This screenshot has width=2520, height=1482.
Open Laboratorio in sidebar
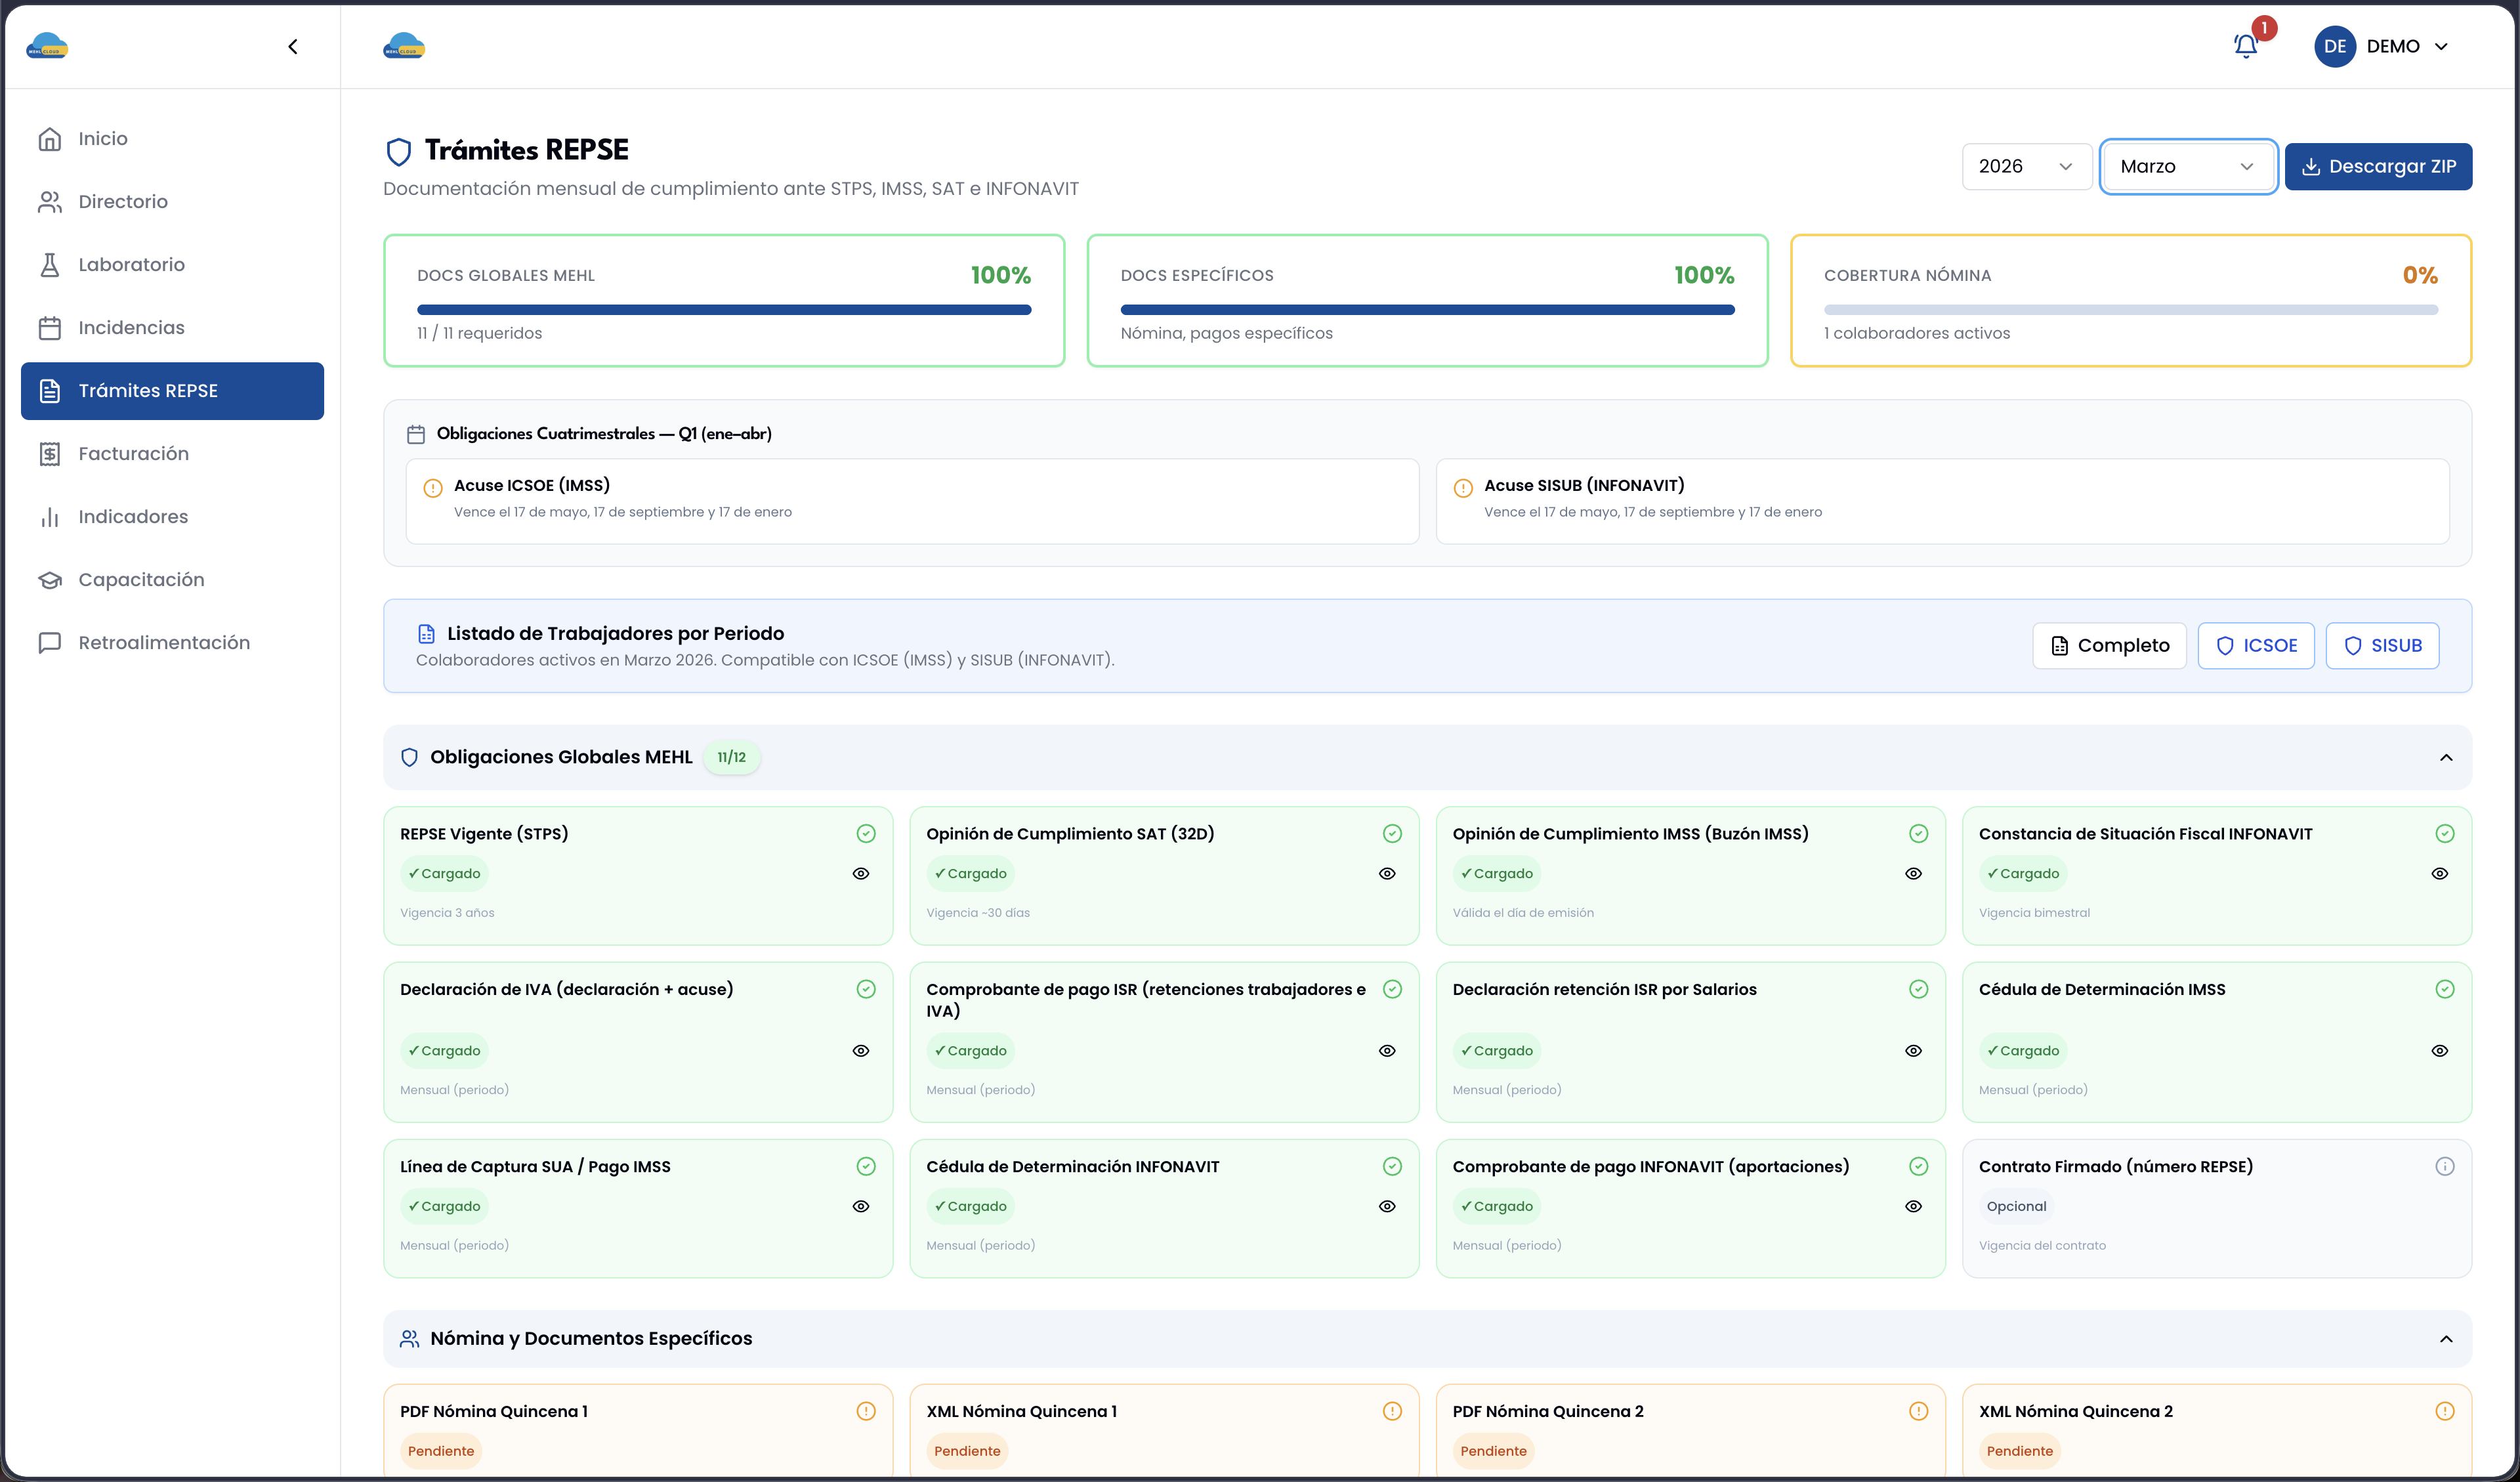[172, 265]
